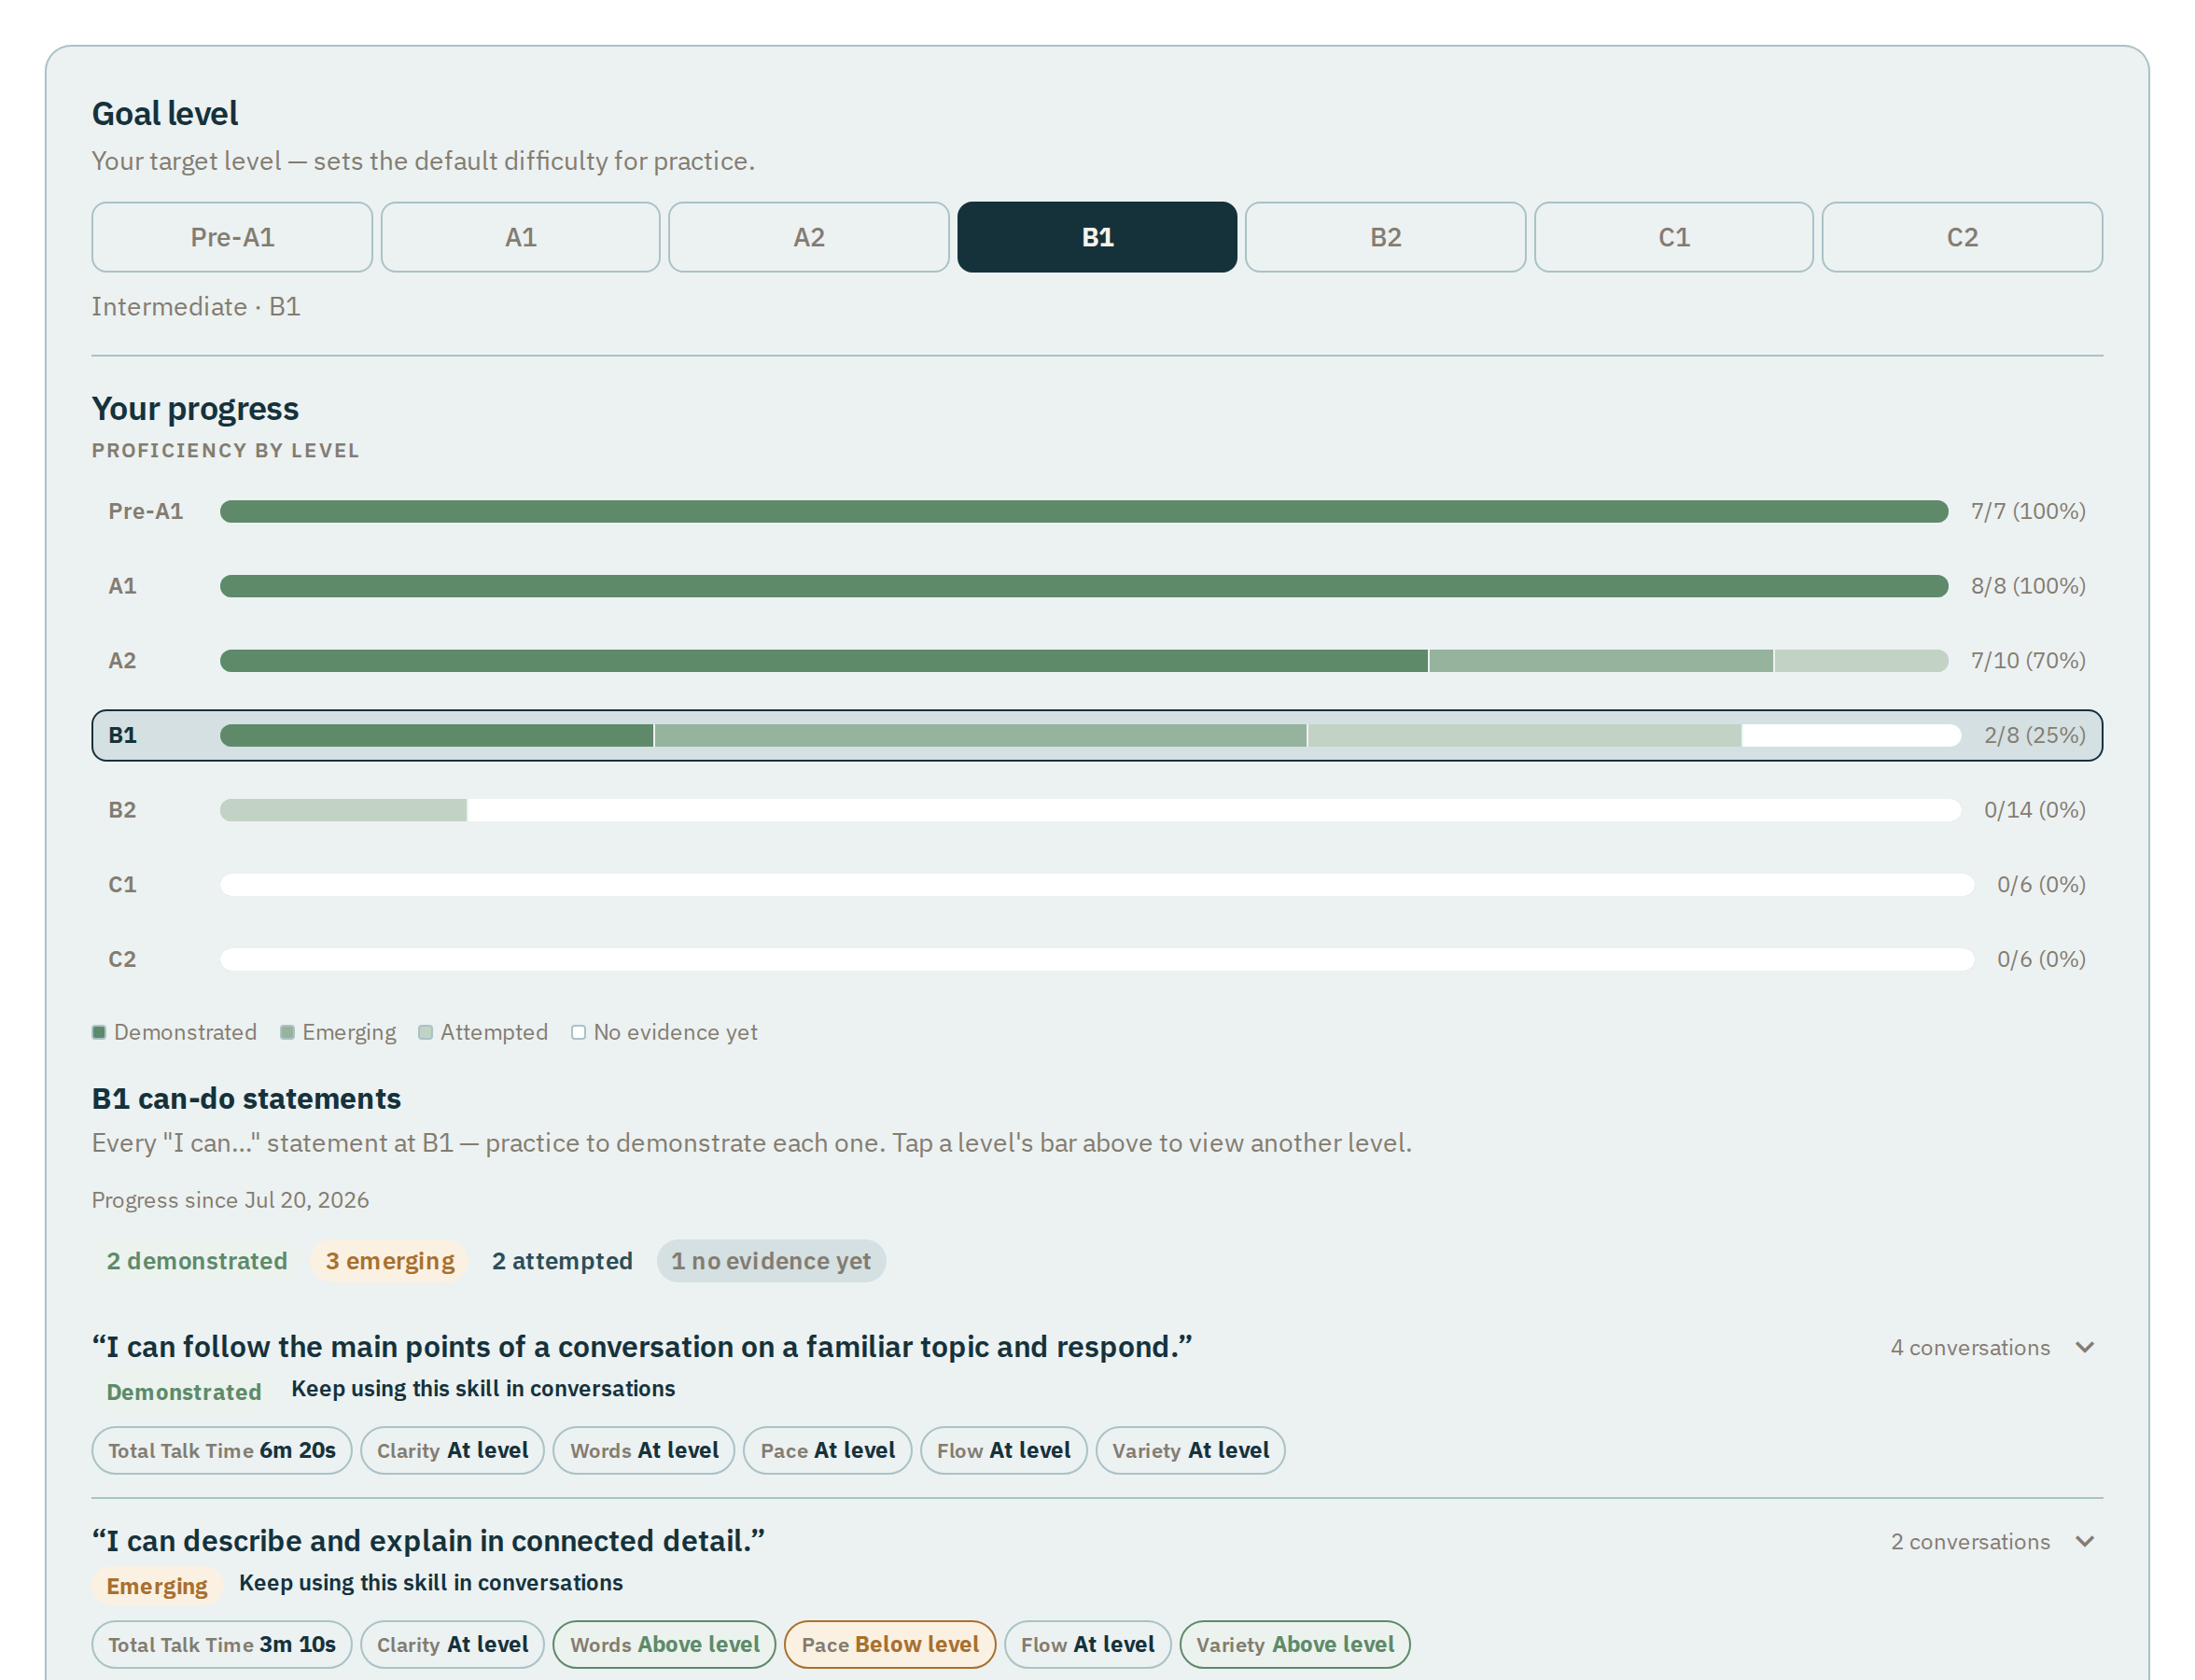
Task: Click the Demonstrated status label
Action: (x=184, y=1392)
